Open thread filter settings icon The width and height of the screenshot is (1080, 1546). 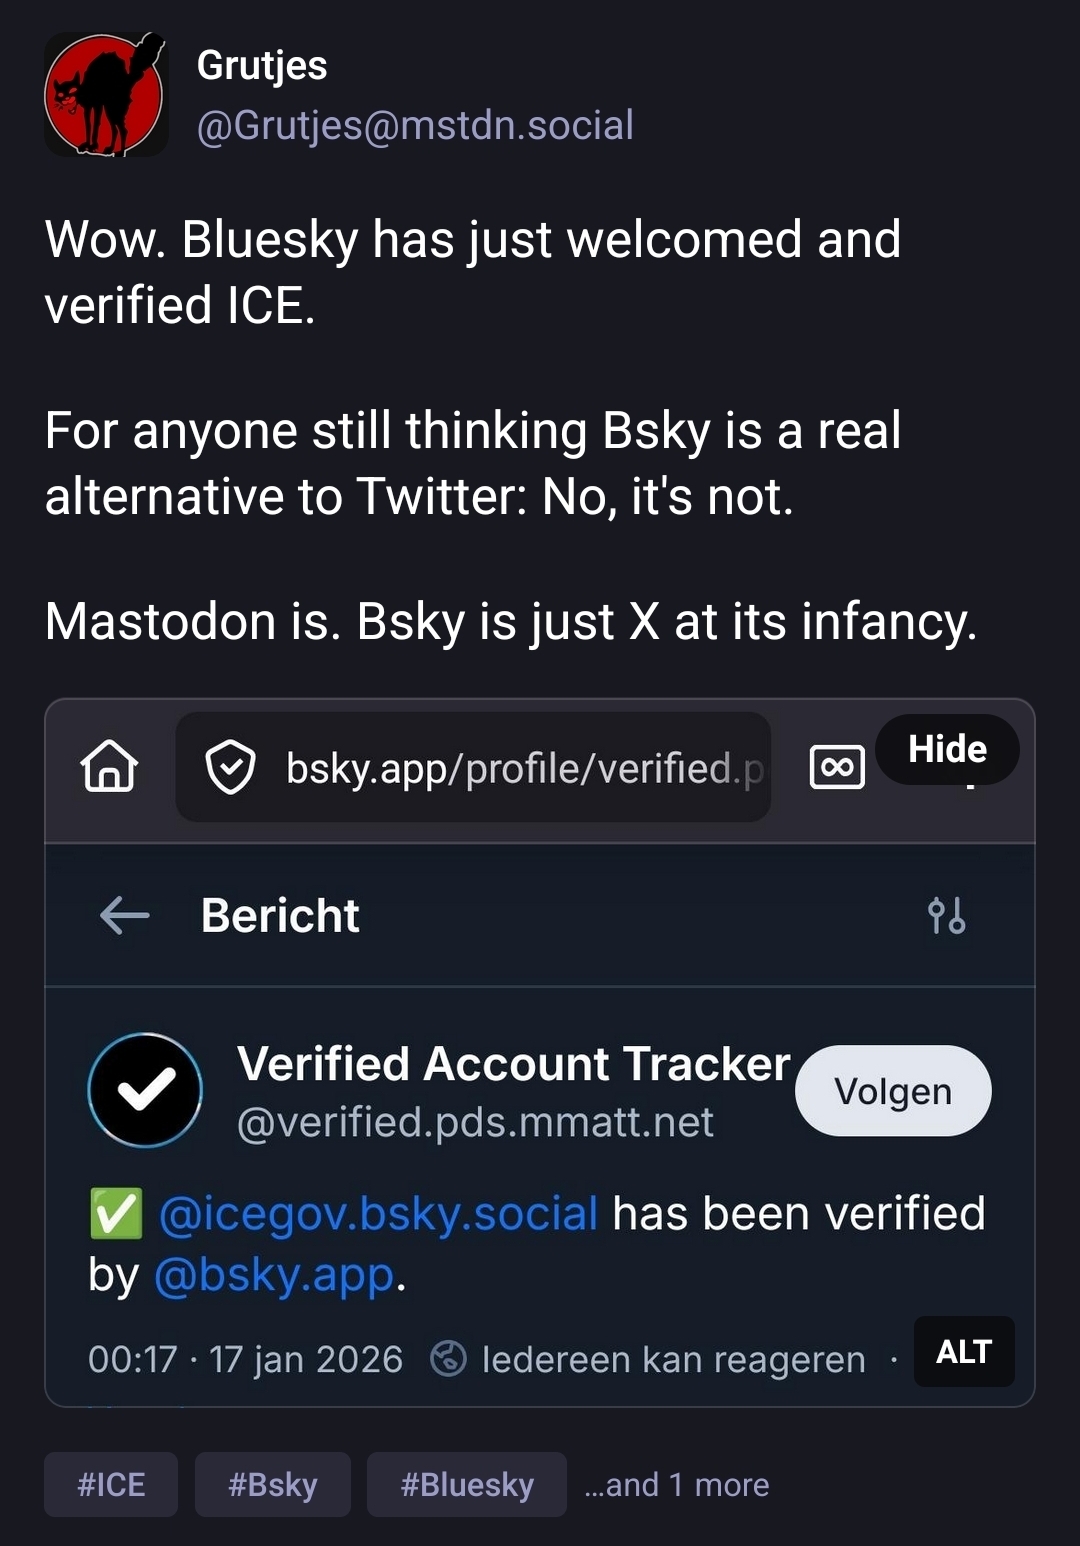(946, 915)
